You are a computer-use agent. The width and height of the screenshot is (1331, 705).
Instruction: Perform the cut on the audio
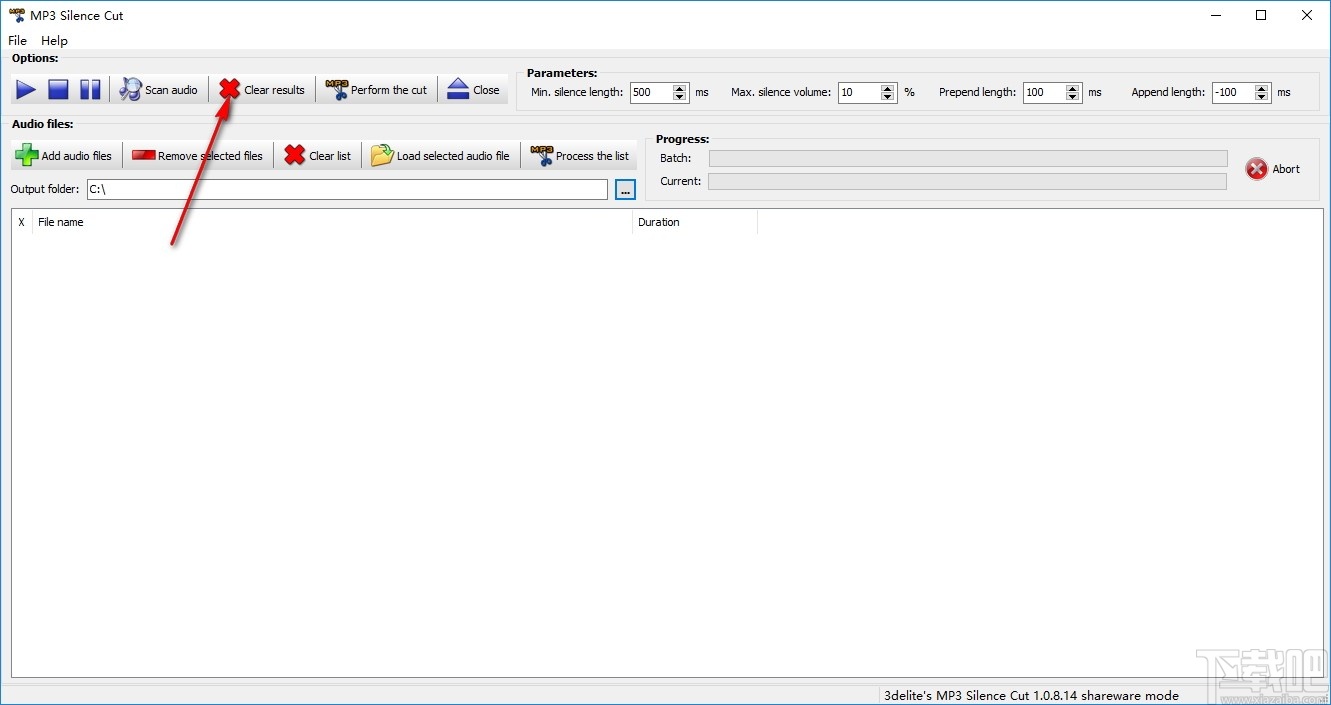pos(377,90)
